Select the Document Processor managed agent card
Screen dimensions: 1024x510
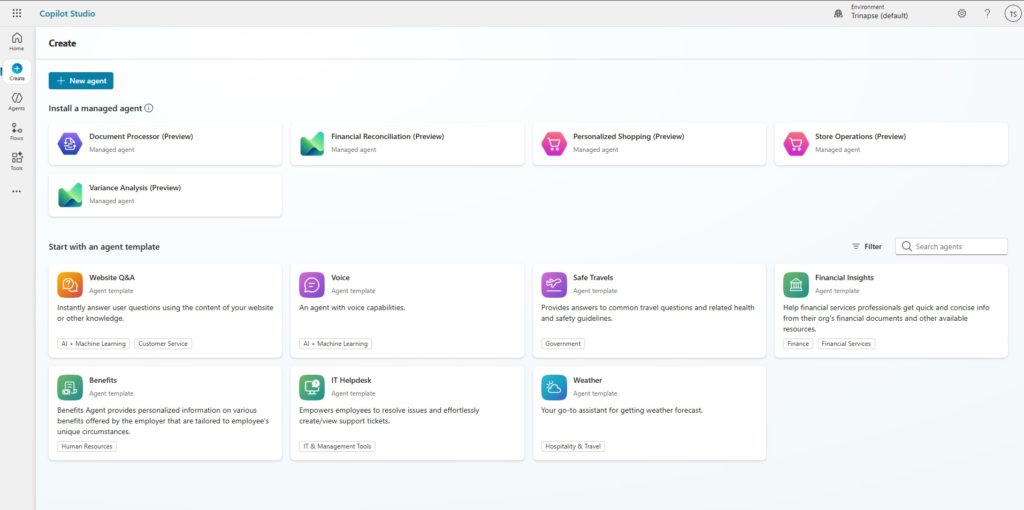pos(165,143)
